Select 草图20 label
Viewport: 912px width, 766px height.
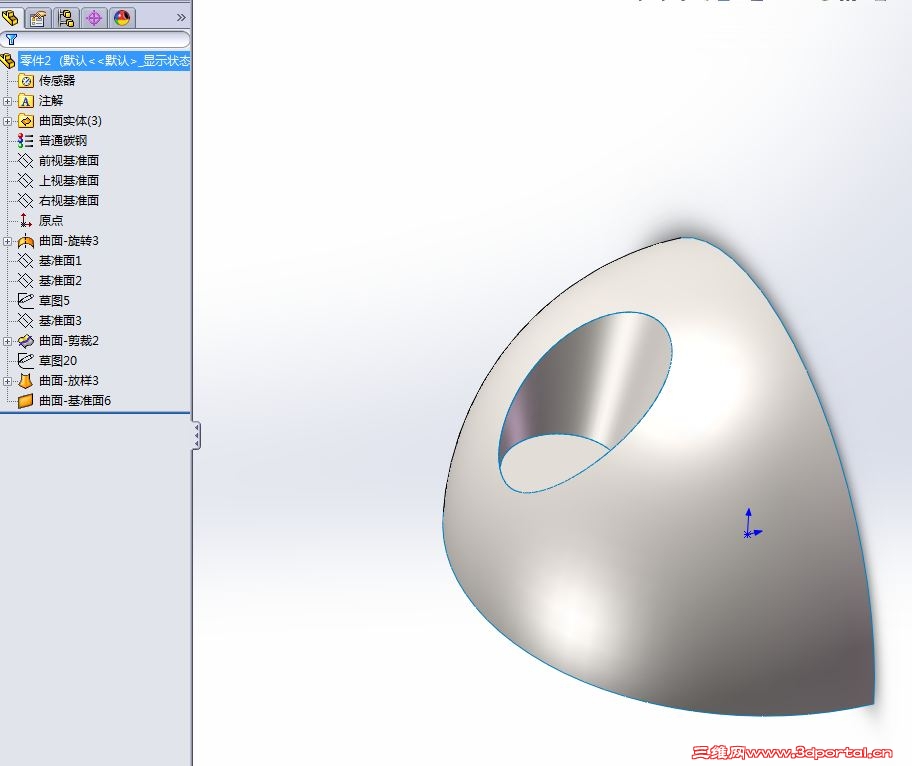(x=58, y=361)
